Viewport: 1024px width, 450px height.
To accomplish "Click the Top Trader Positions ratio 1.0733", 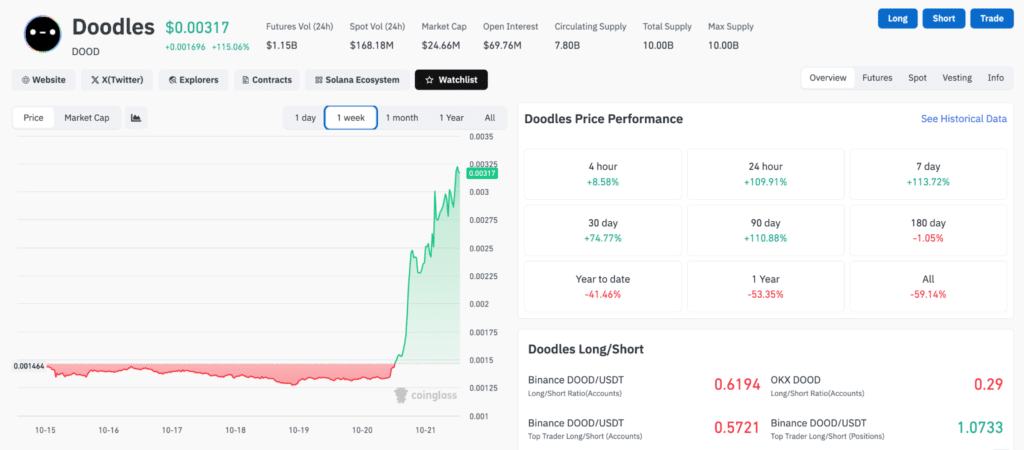I will [980, 428].
